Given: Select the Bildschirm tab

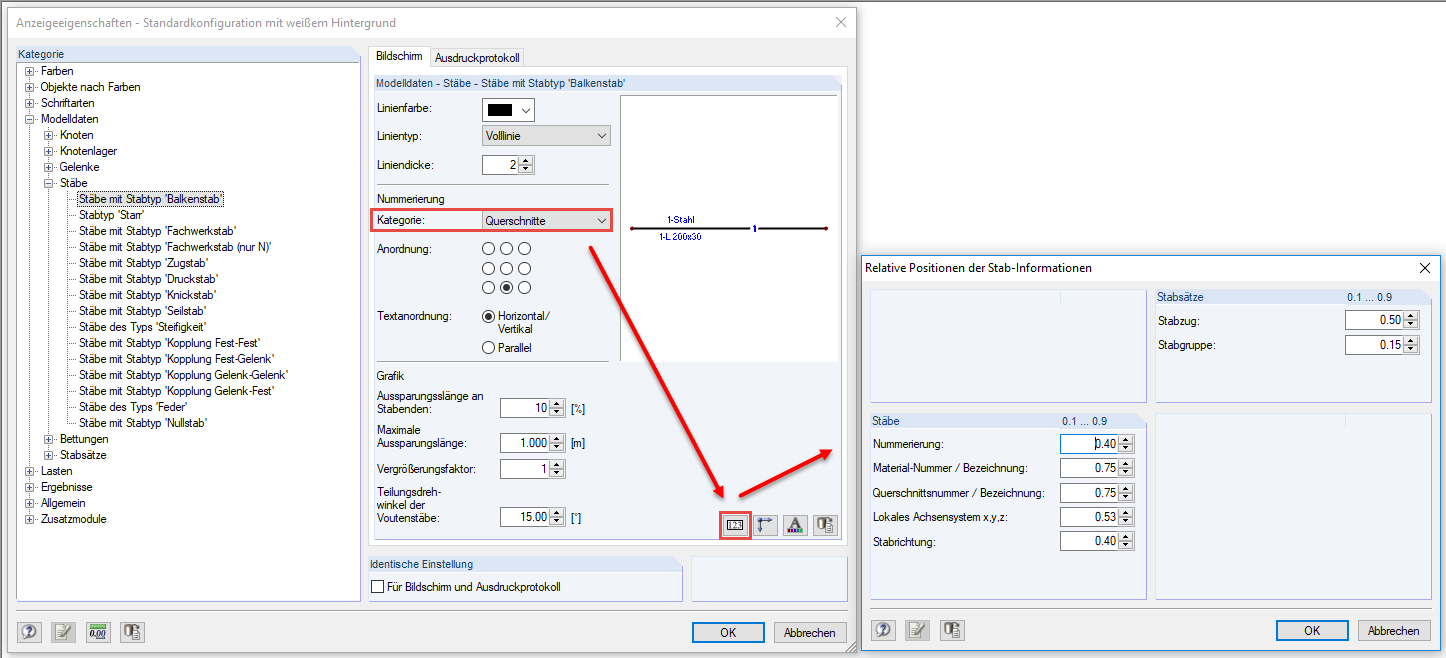Looking at the screenshot, I should tap(399, 57).
